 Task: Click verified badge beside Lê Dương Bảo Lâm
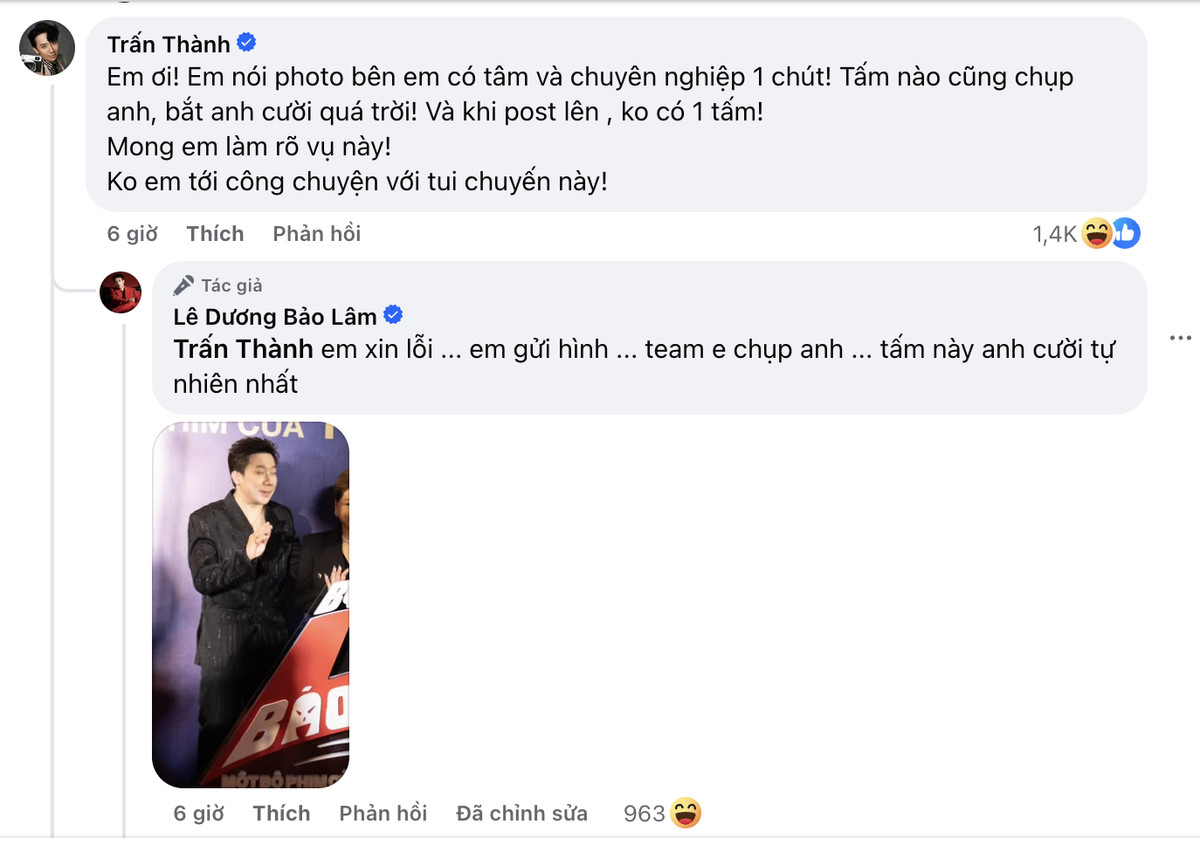click(x=393, y=316)
